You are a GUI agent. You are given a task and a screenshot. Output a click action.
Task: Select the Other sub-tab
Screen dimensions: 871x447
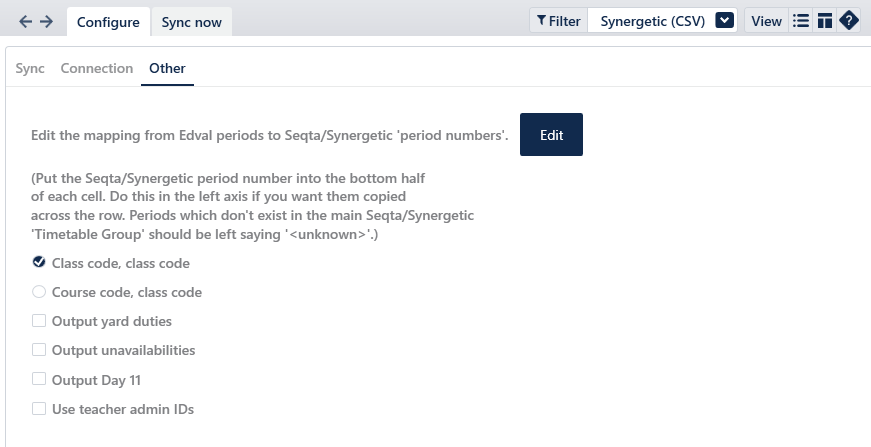click(x=167, y=68)
